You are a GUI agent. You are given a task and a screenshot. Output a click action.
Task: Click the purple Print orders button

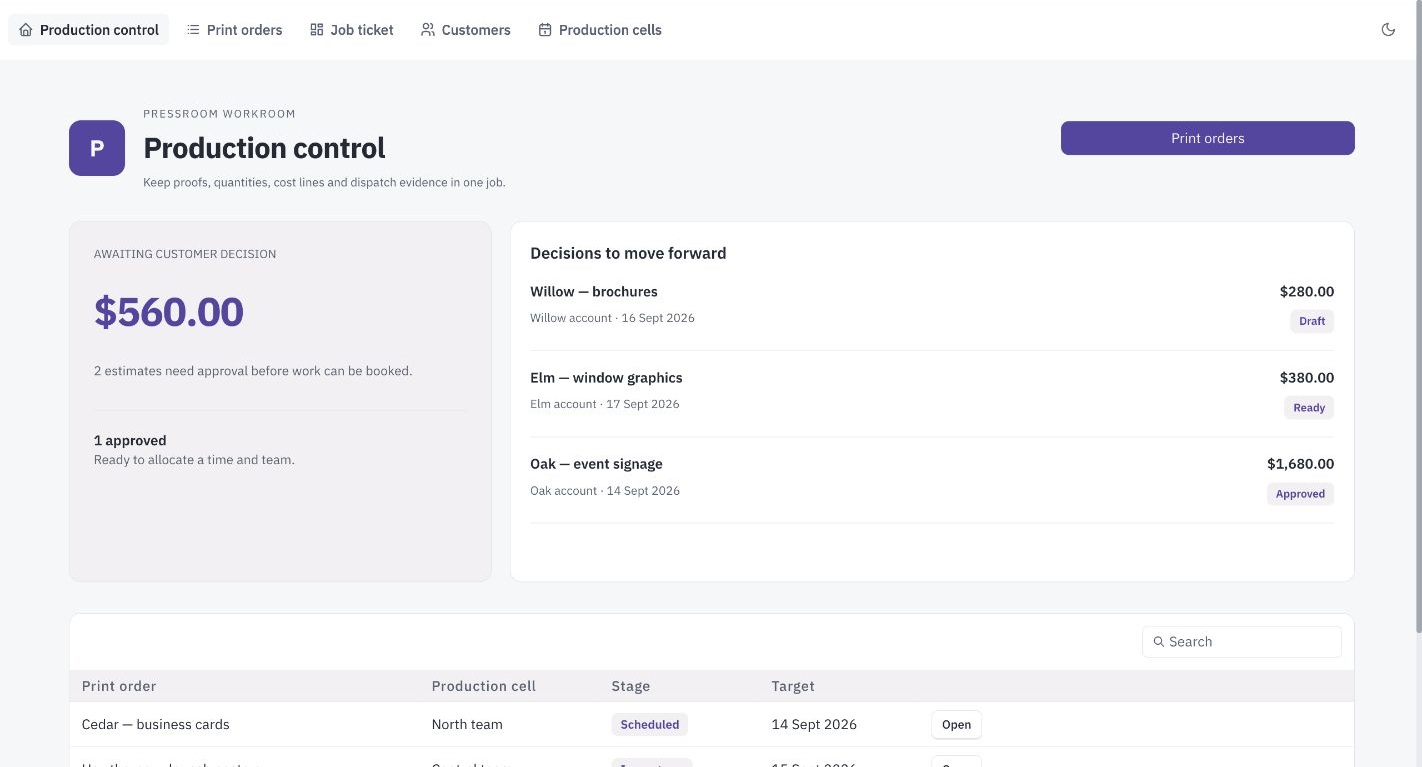(x=1208, y=138)
